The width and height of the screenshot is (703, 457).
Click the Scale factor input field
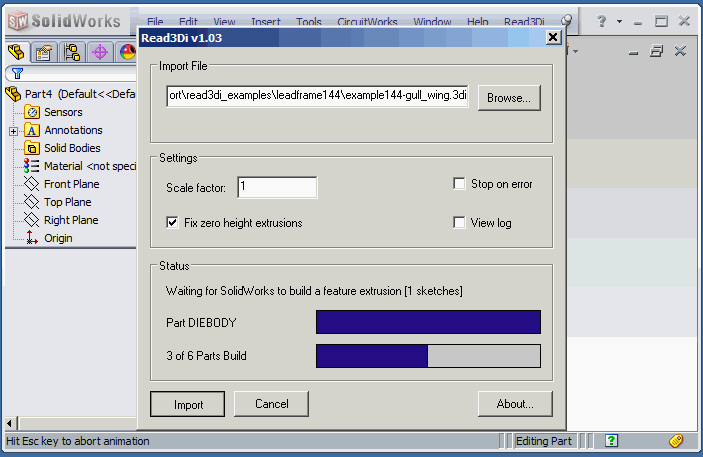click(x=277, y=187)
